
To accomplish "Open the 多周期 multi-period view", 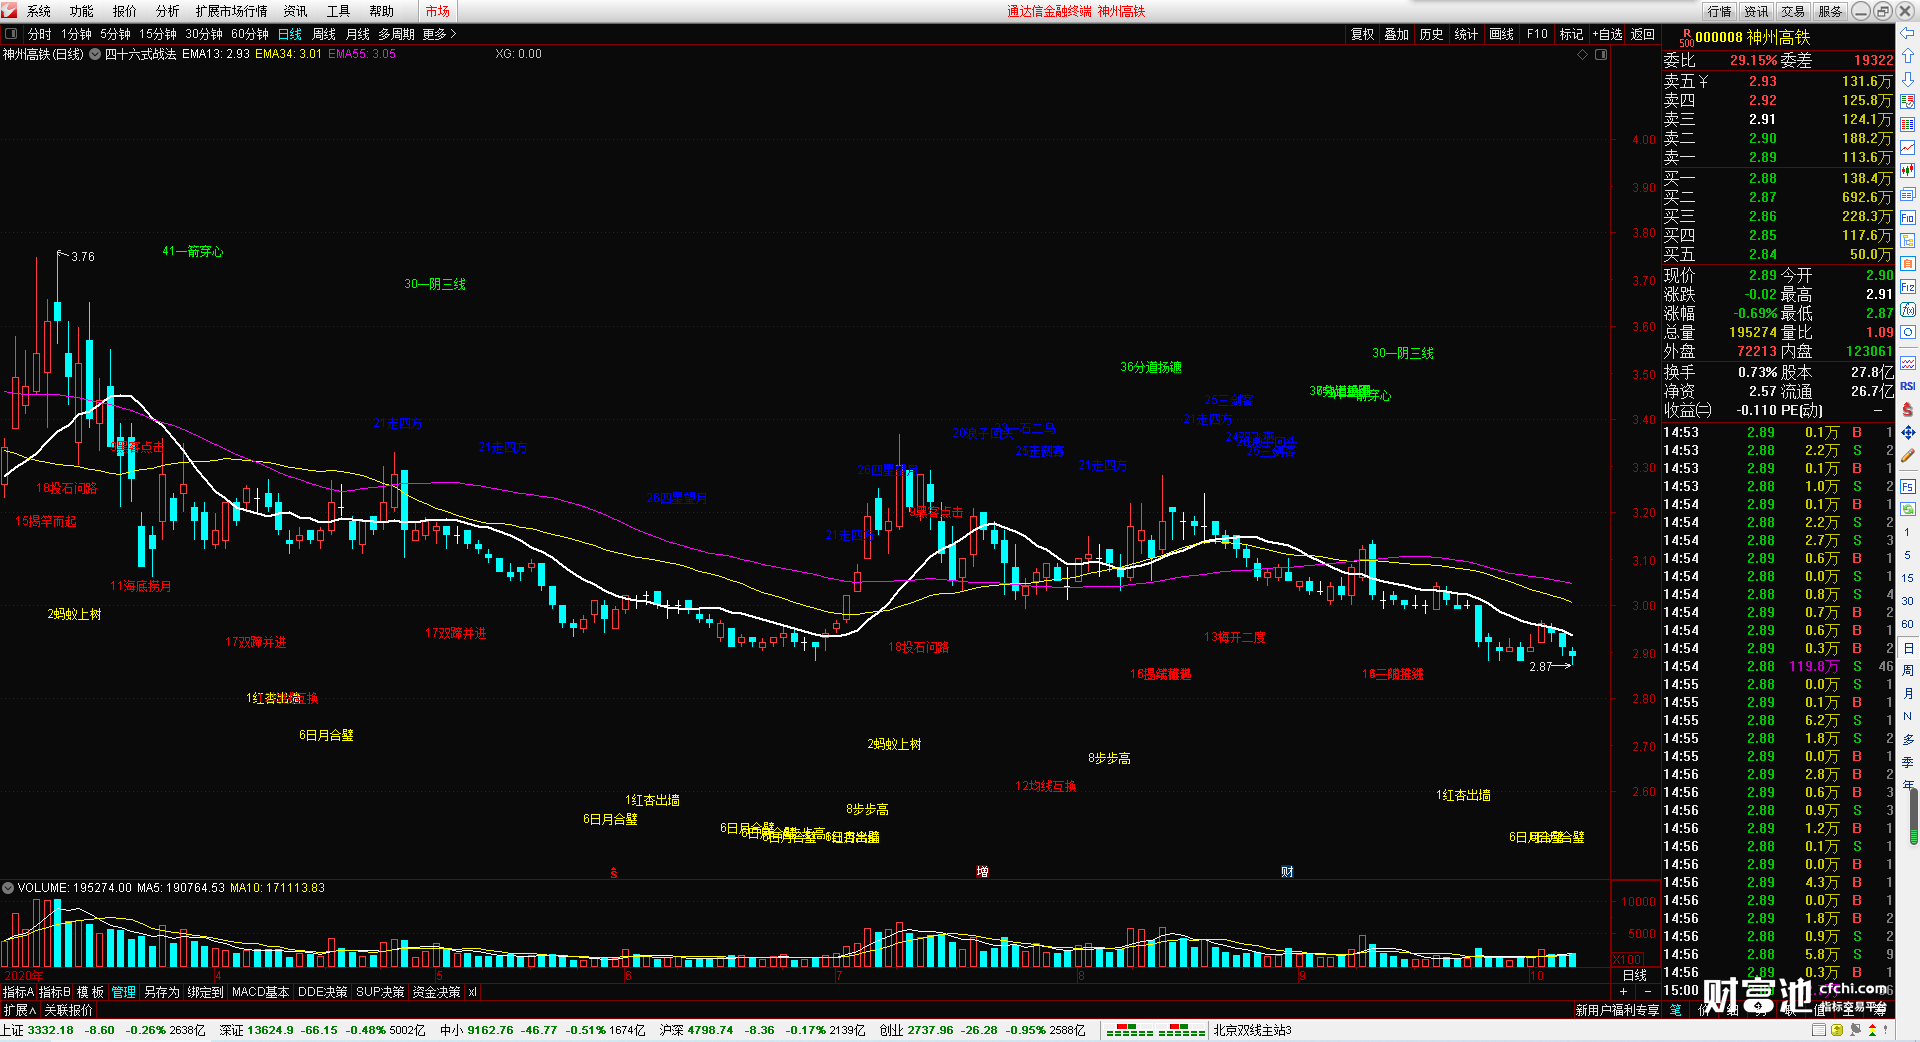I will [x=396, y=34].
